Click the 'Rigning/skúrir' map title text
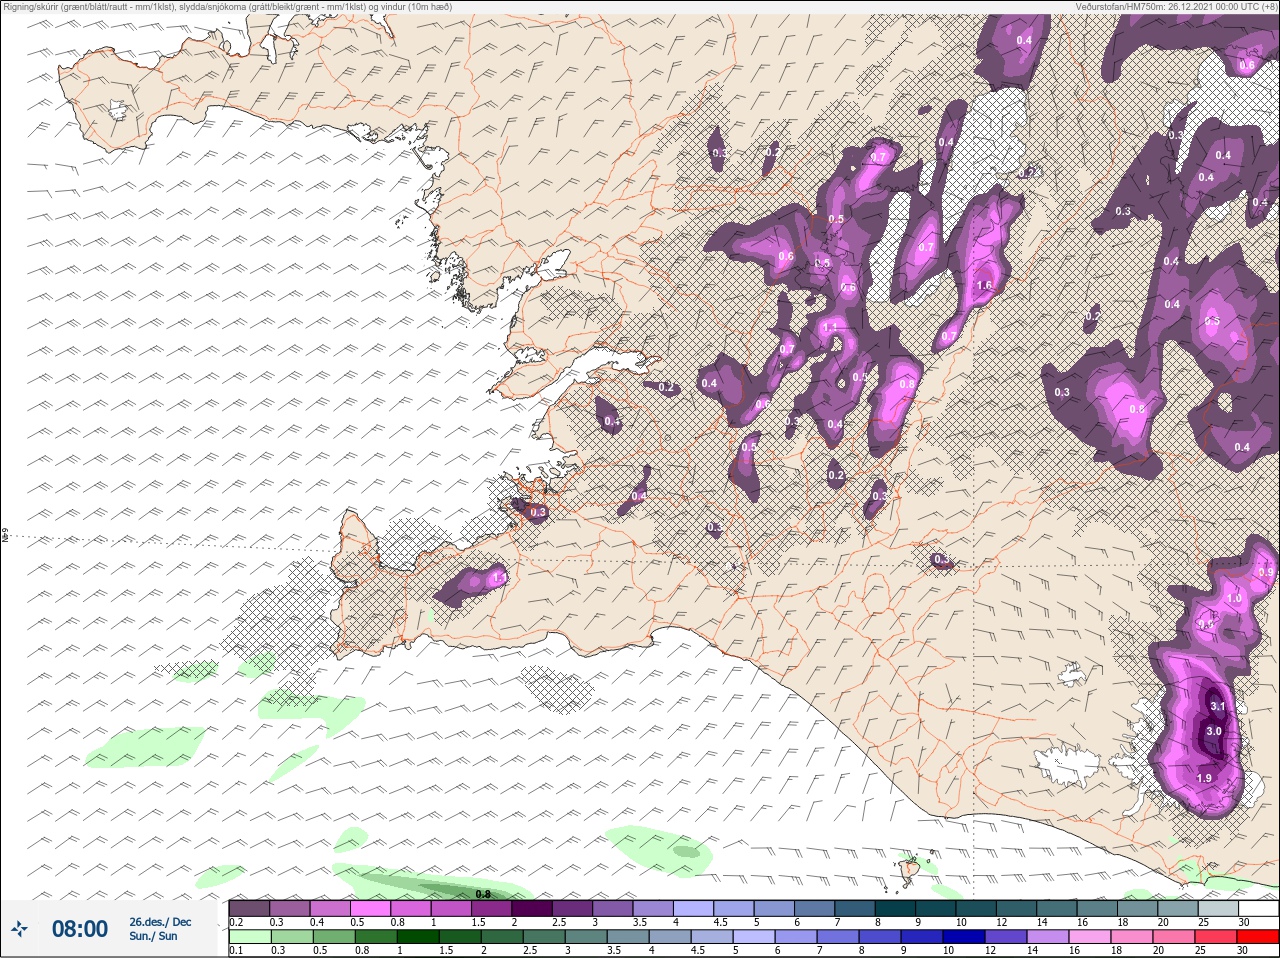The width and height of the screenshot is (1280, 958). click(226, 7)
